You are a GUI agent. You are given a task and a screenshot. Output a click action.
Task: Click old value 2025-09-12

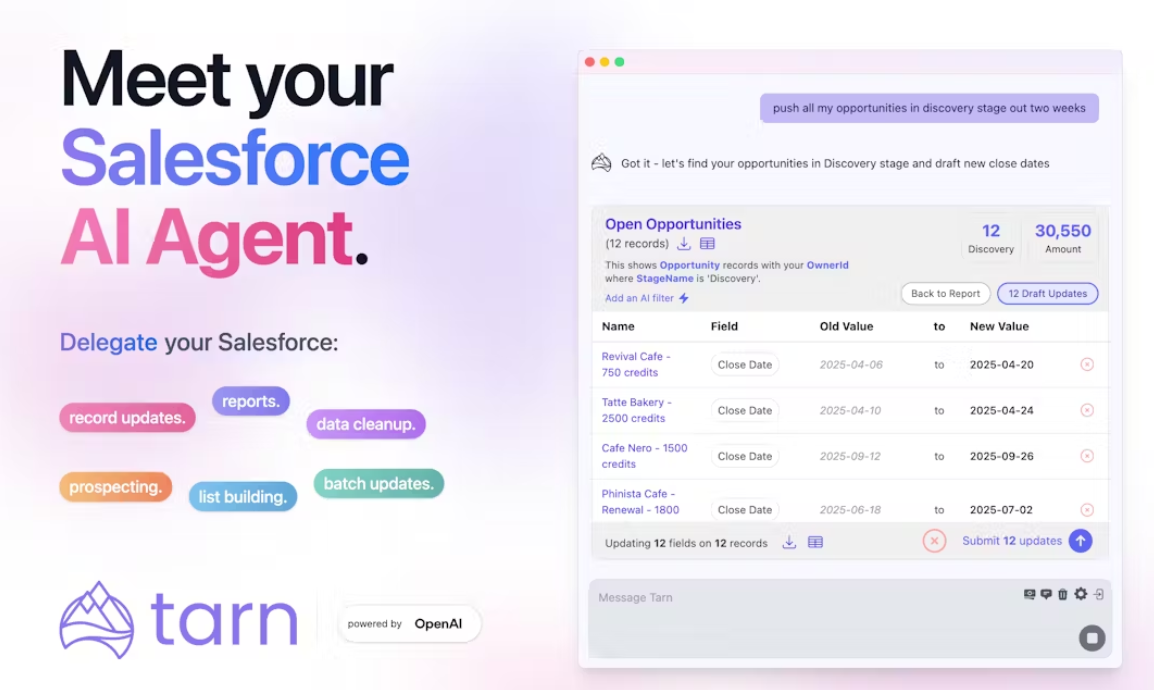(850, 456)
